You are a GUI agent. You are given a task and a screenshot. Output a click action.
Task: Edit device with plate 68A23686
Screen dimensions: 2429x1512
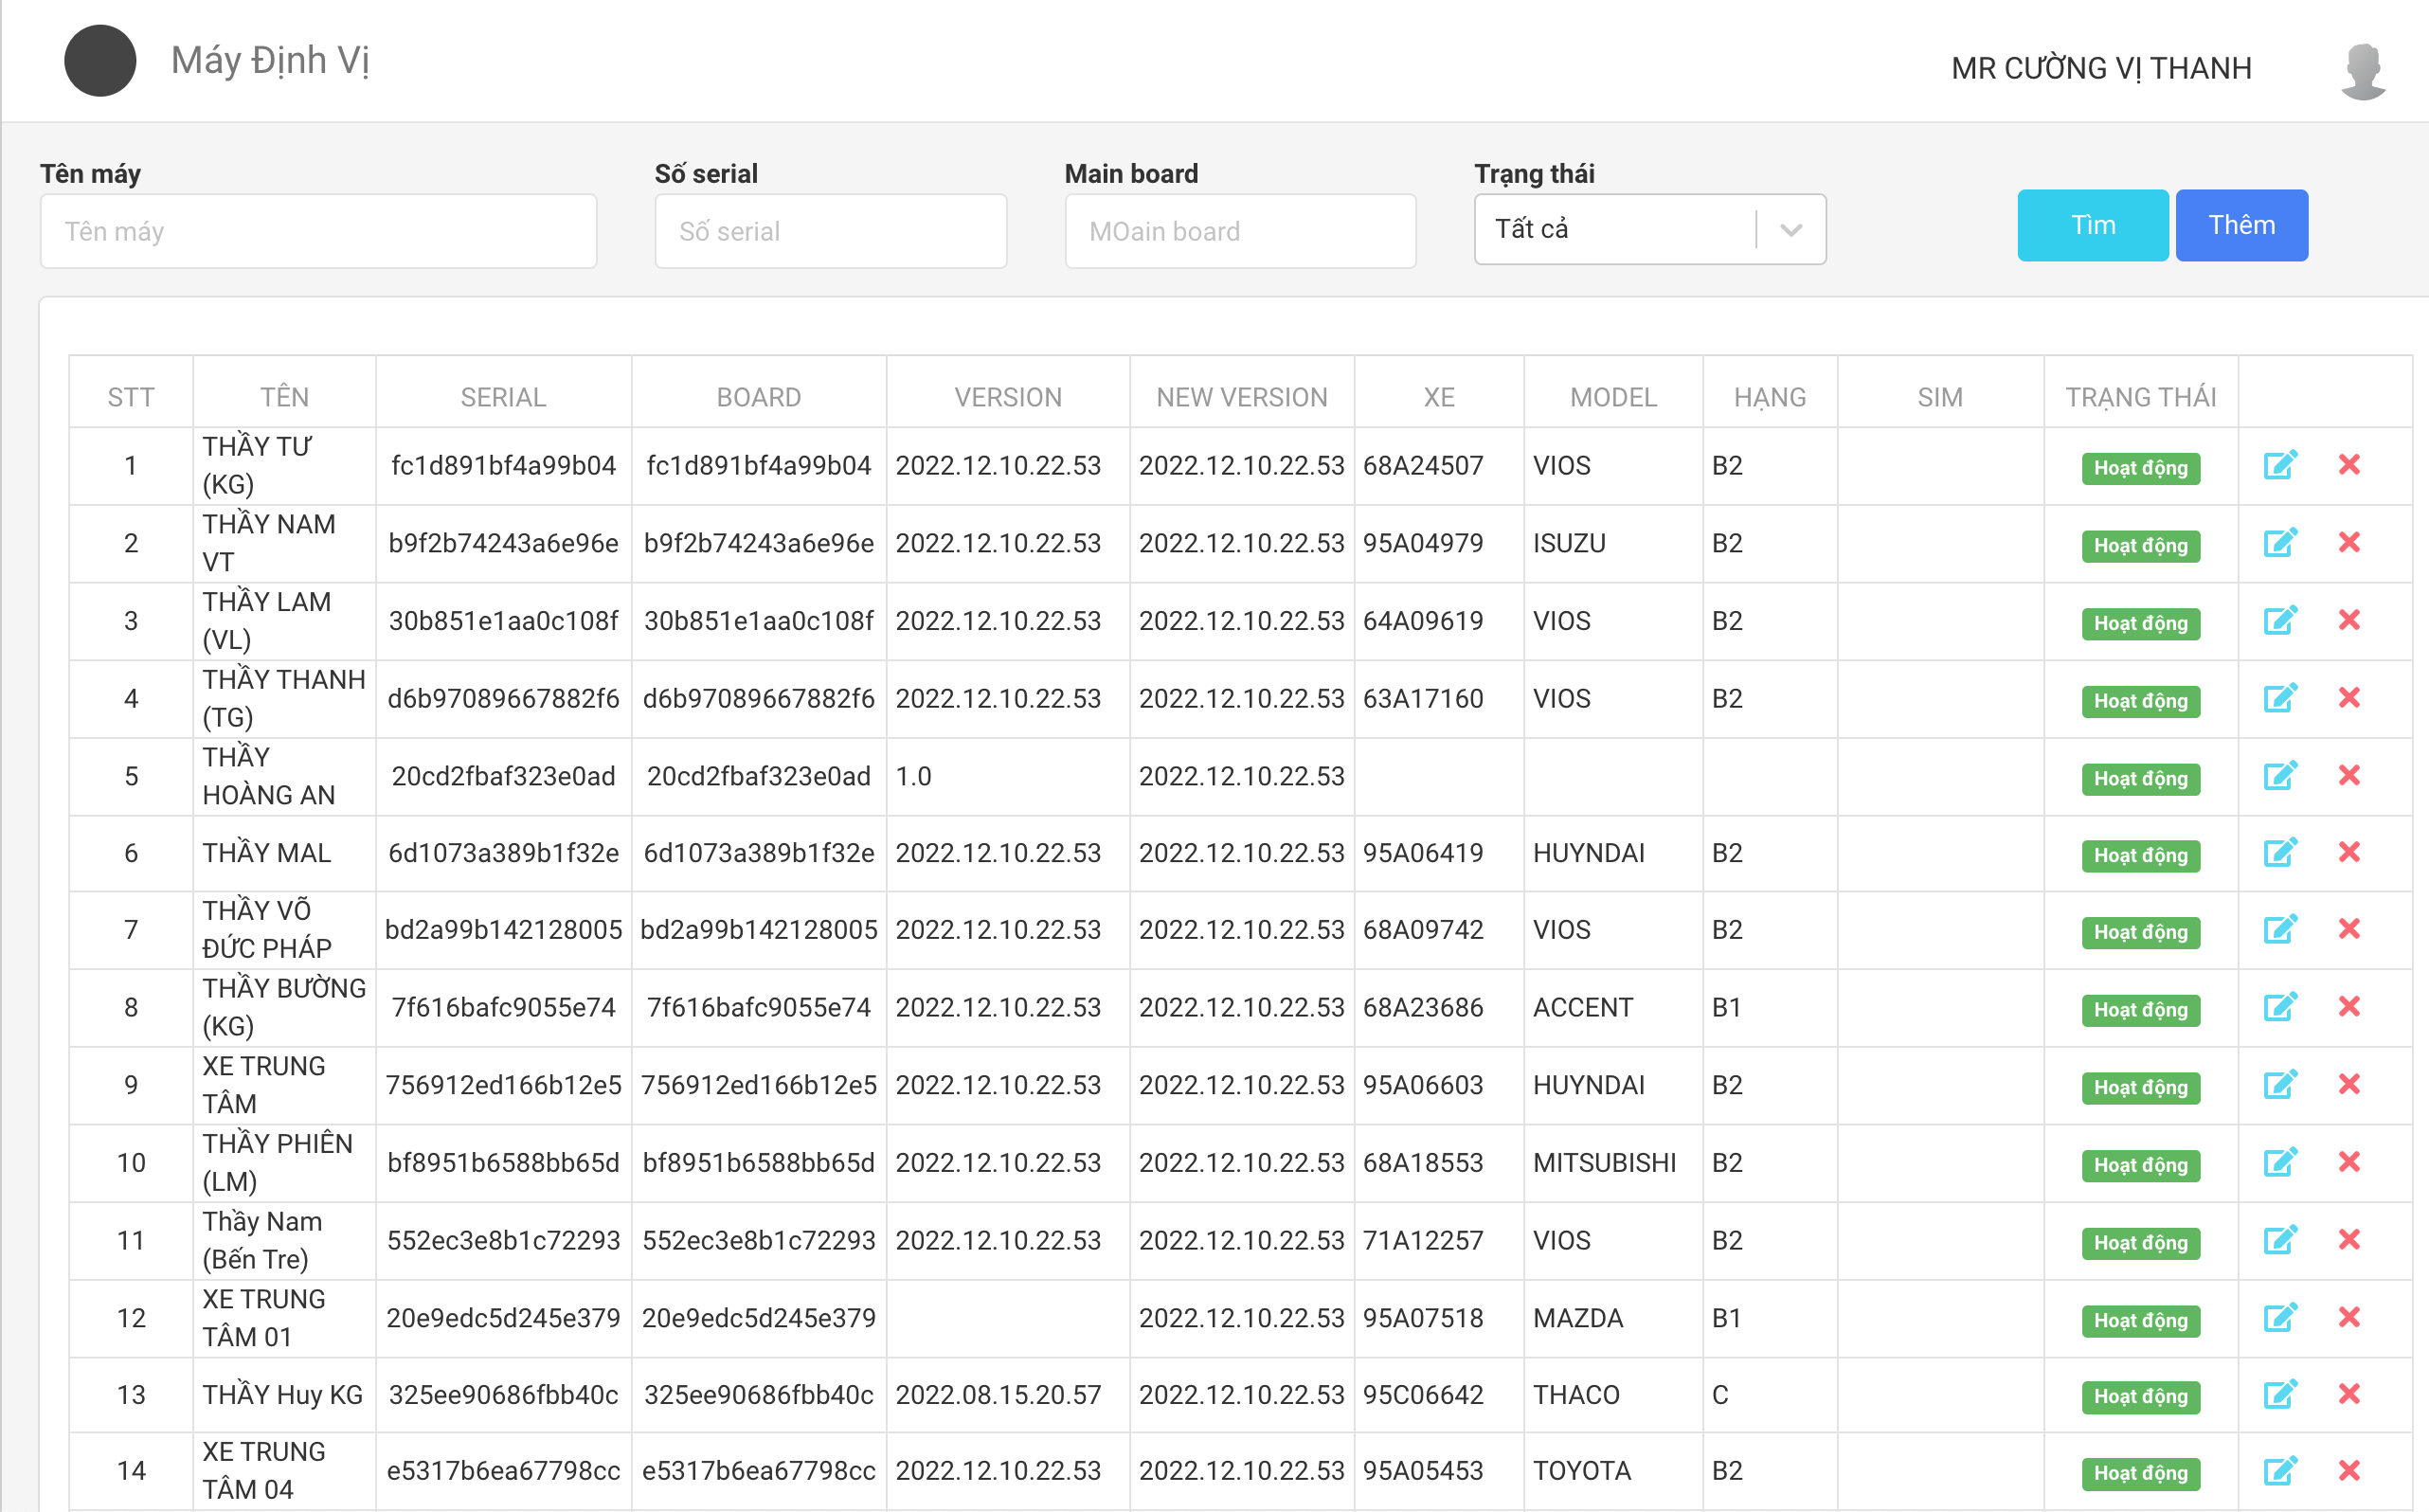tap(2279, 1007)
